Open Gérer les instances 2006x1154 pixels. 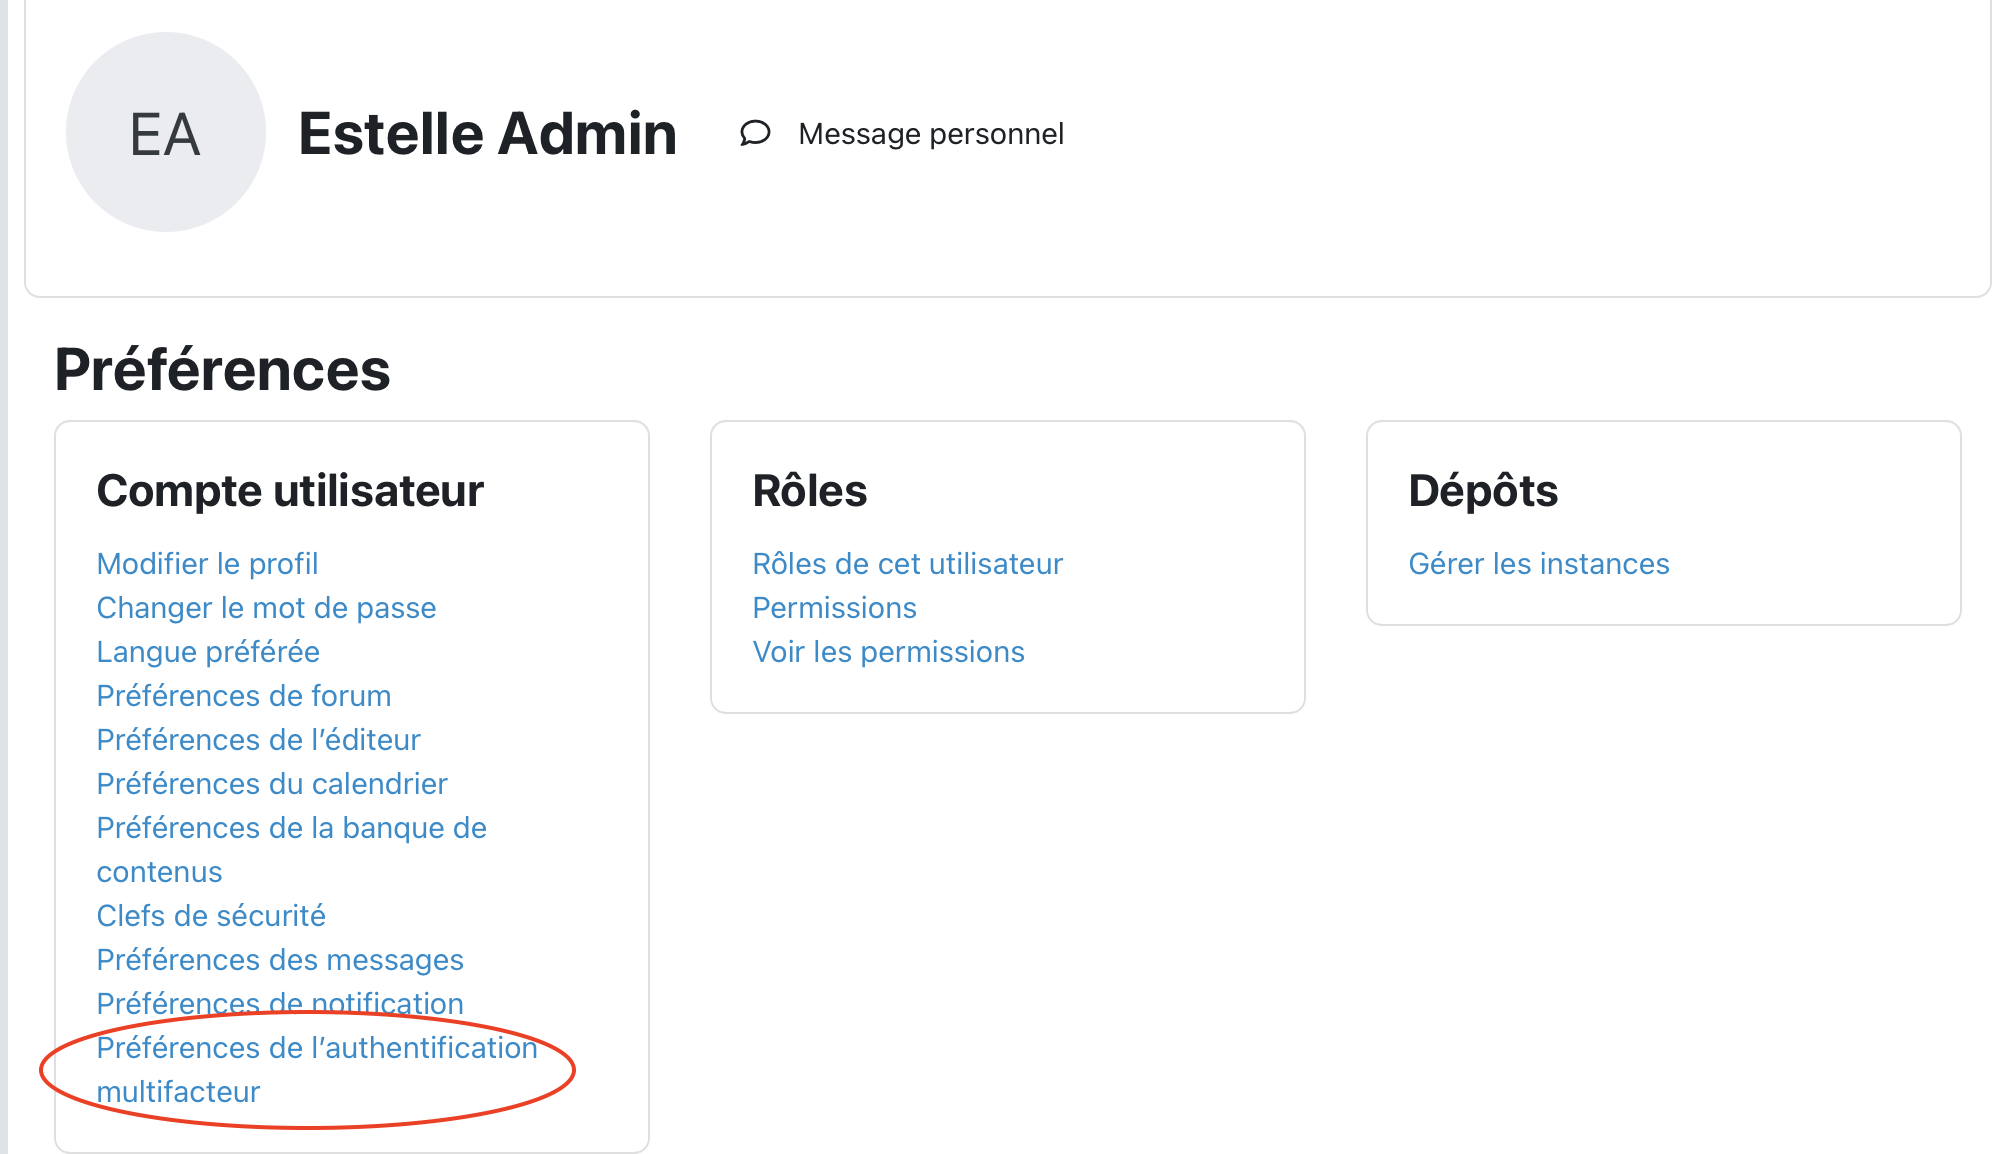pos(1539,564)
